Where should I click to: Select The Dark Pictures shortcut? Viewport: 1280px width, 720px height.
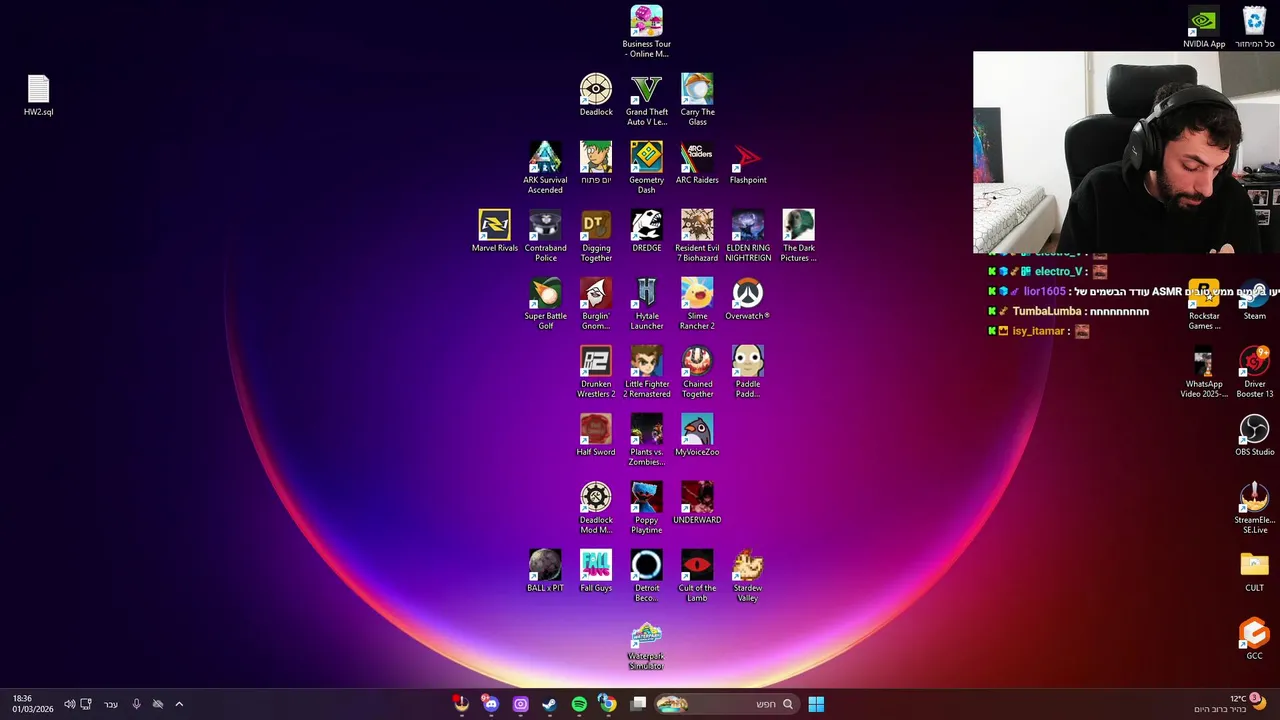(x=798, y=236)
